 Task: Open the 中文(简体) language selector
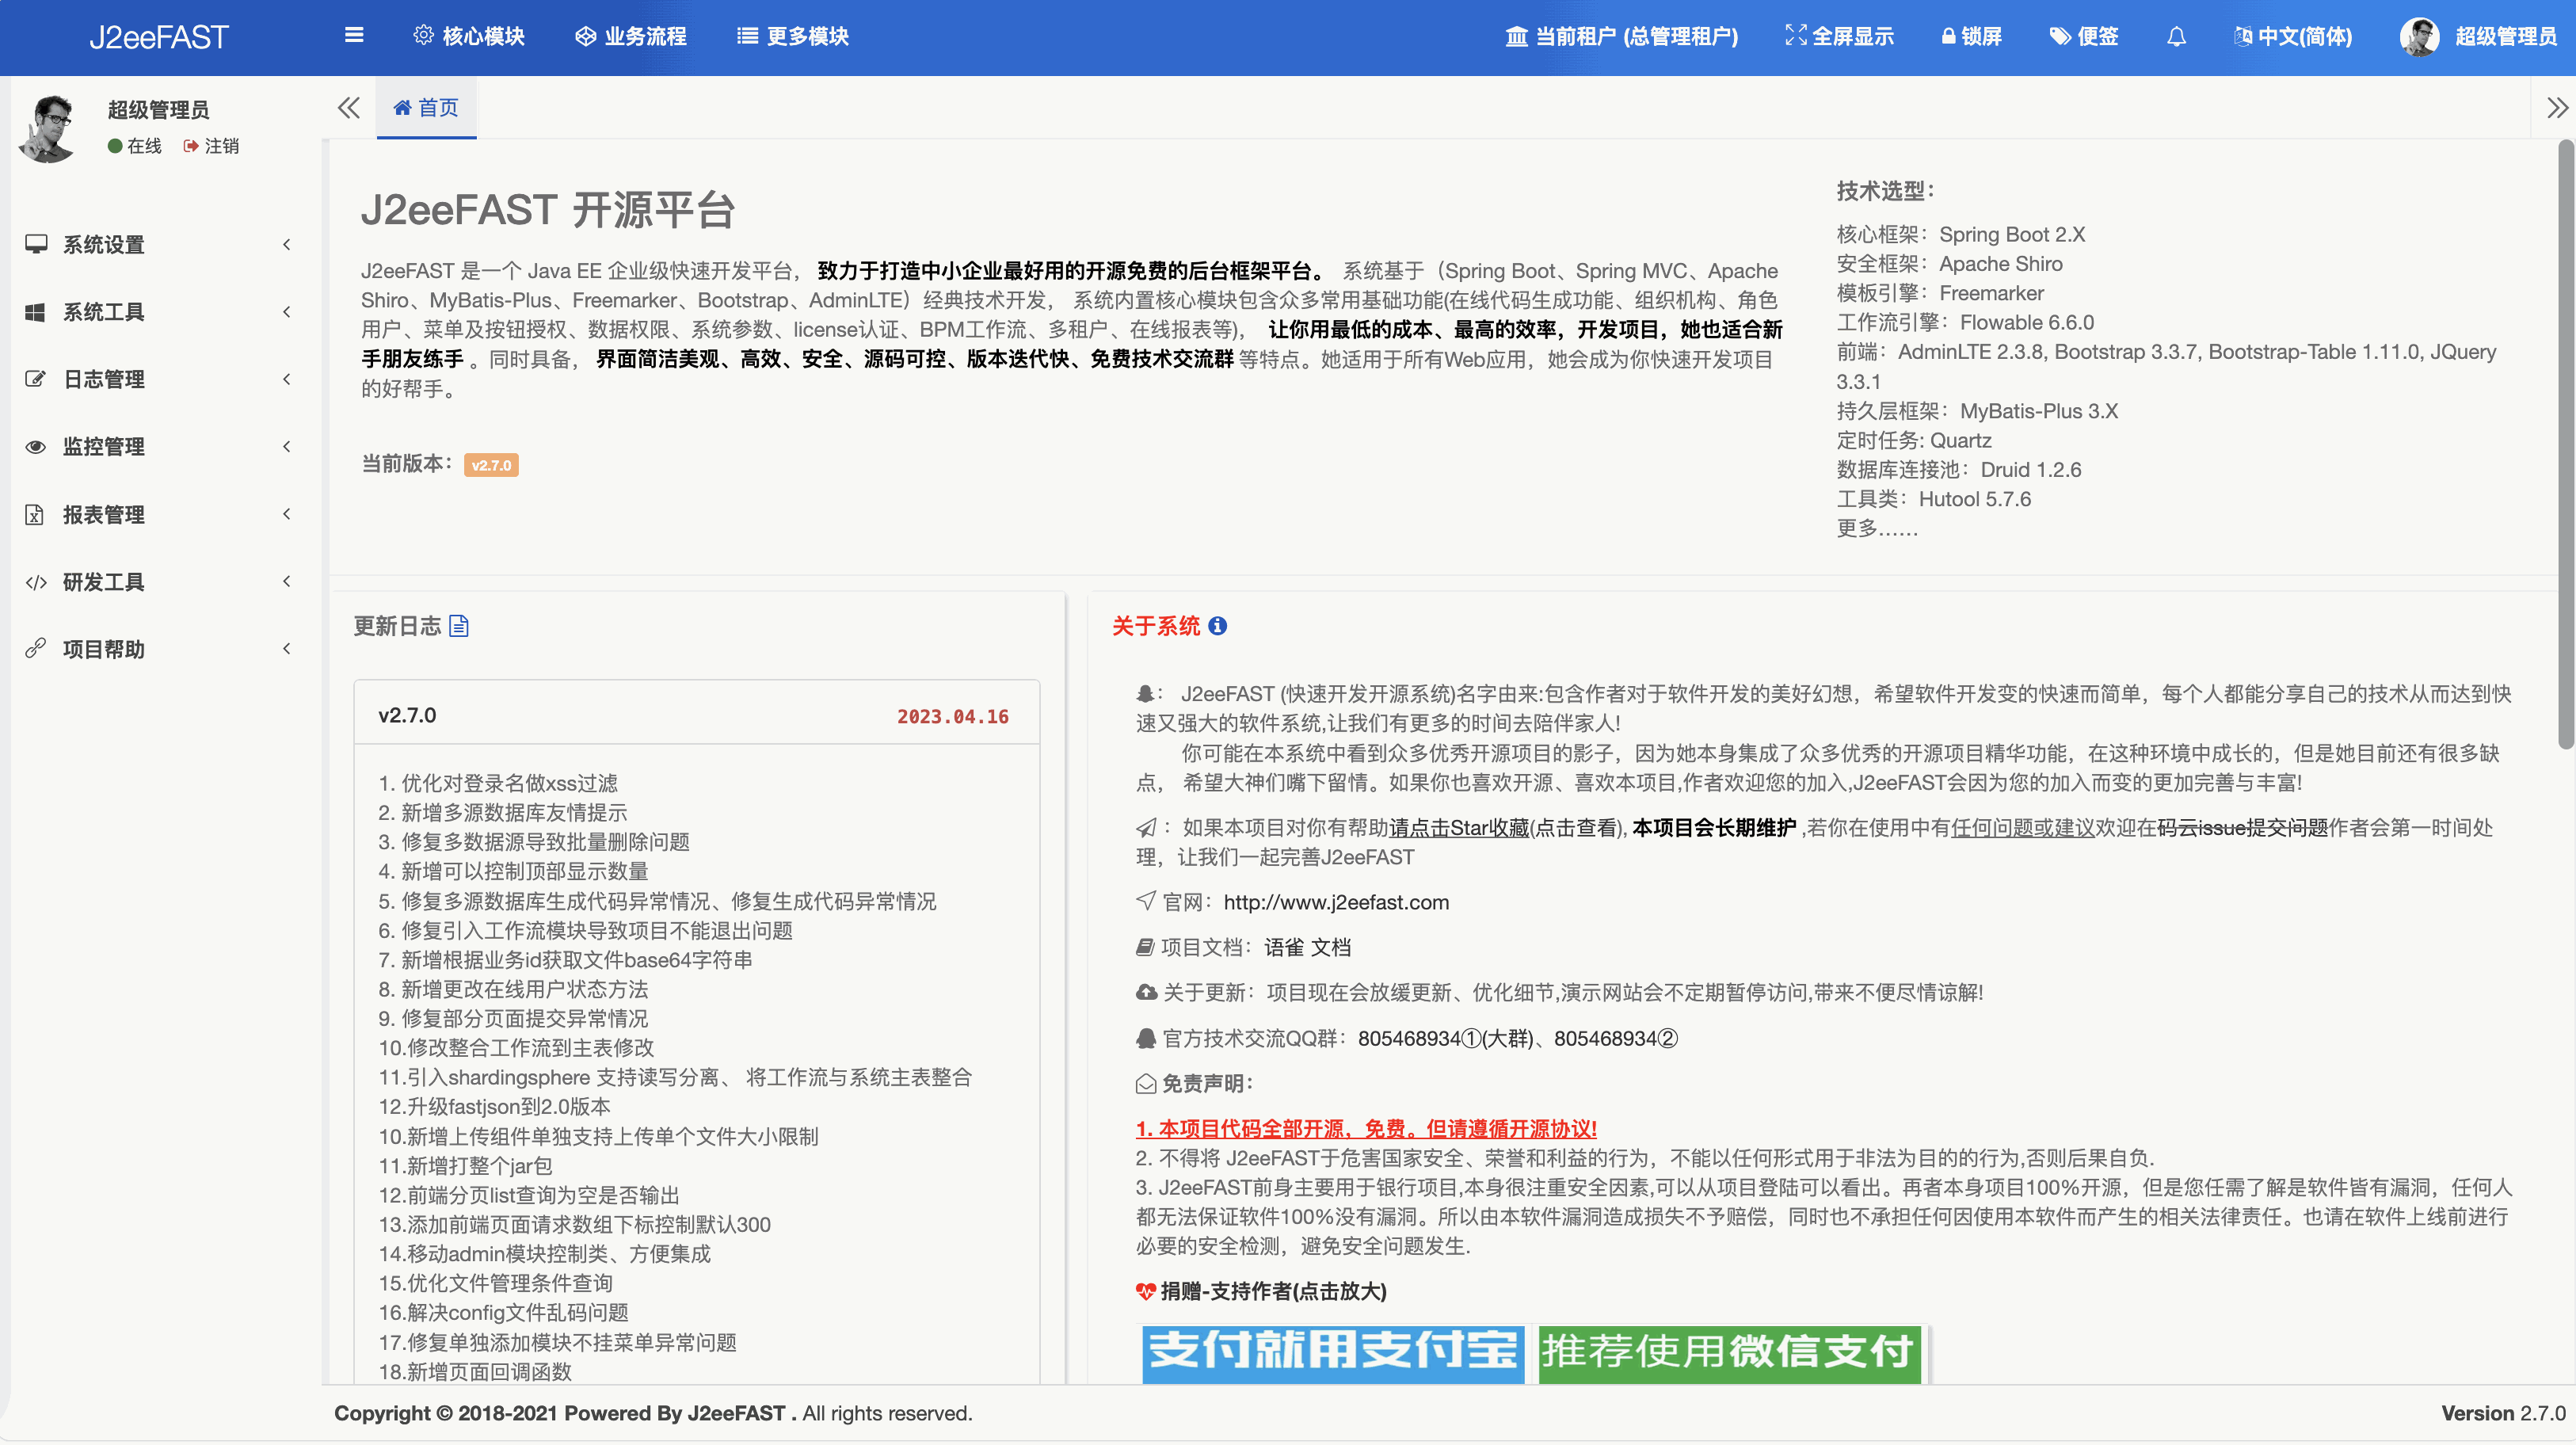tap(2293, 37)
